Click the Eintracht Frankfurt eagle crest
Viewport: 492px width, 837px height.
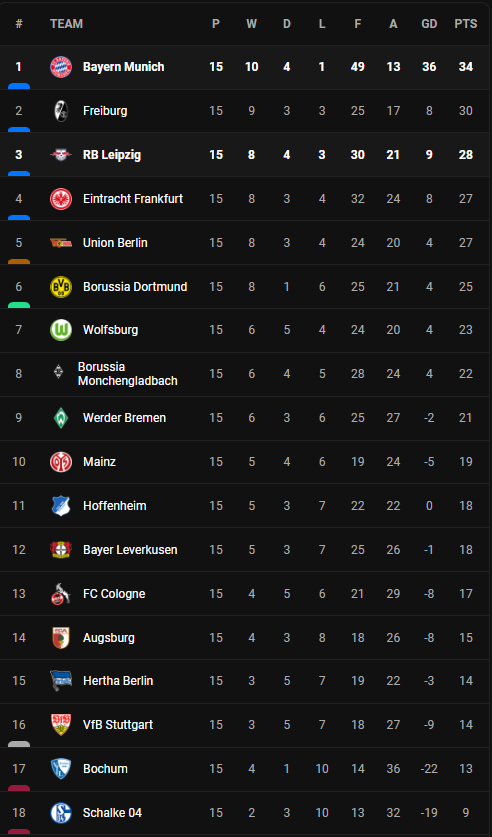pos(61,199)
